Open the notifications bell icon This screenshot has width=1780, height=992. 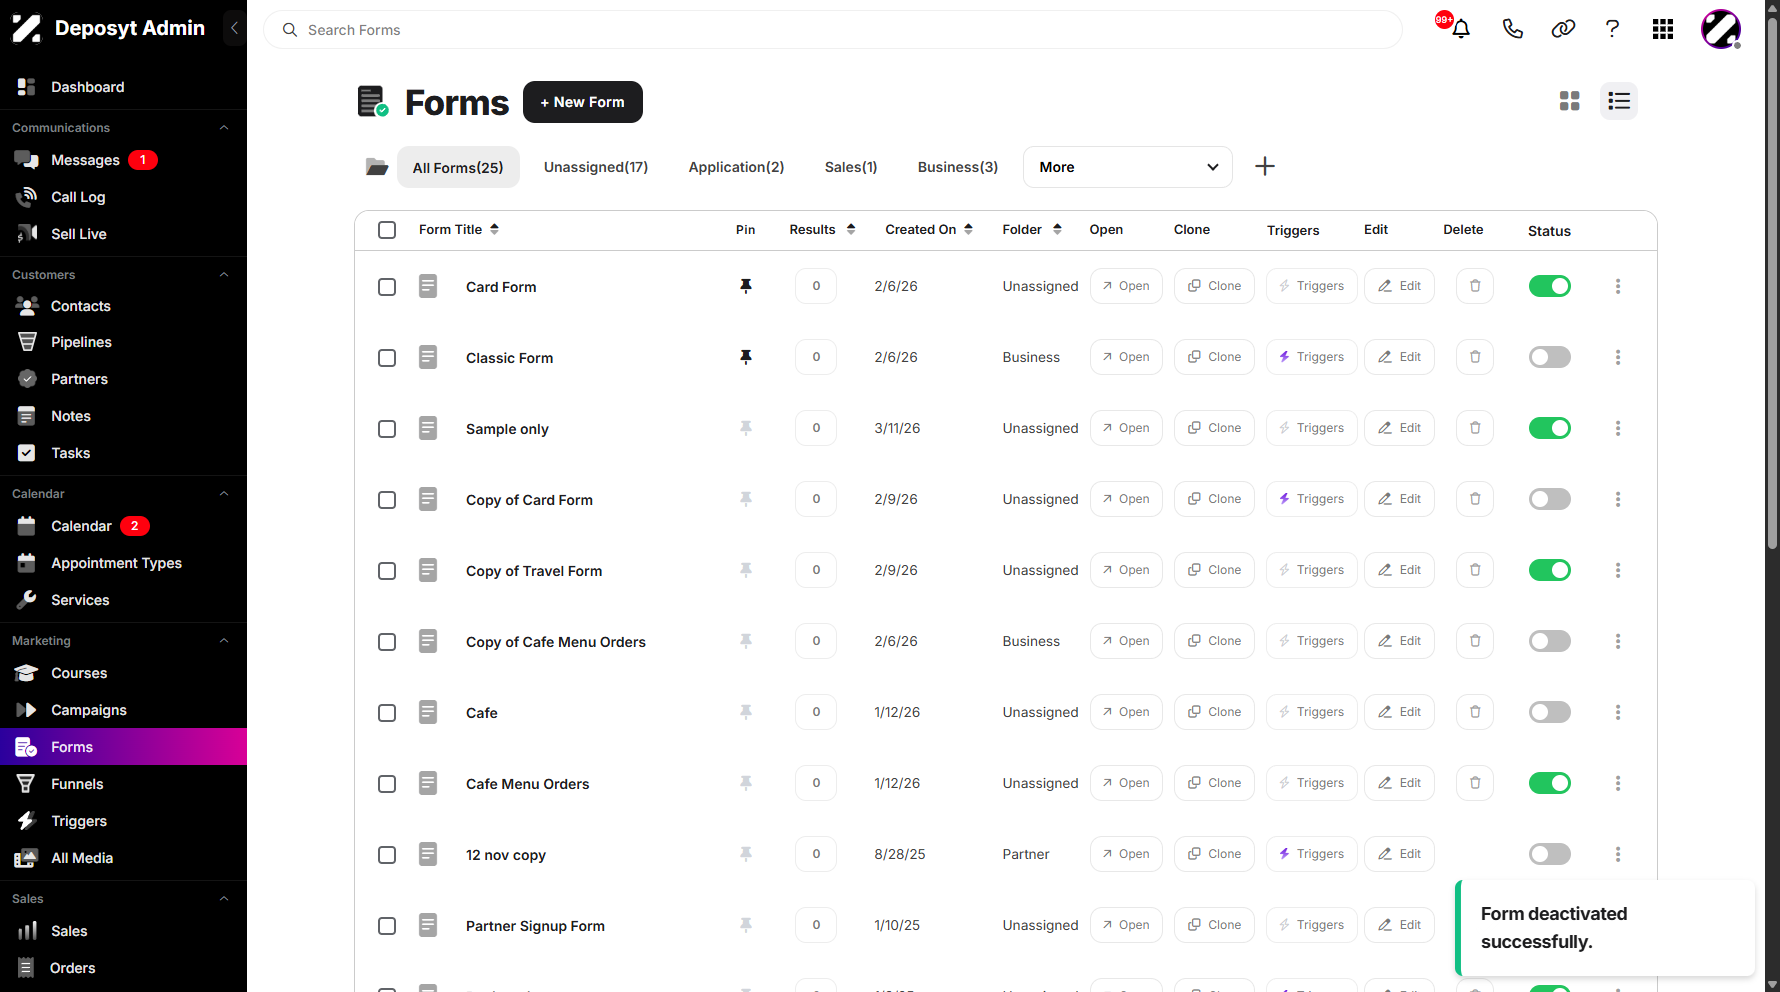(x=1461, y=29)
